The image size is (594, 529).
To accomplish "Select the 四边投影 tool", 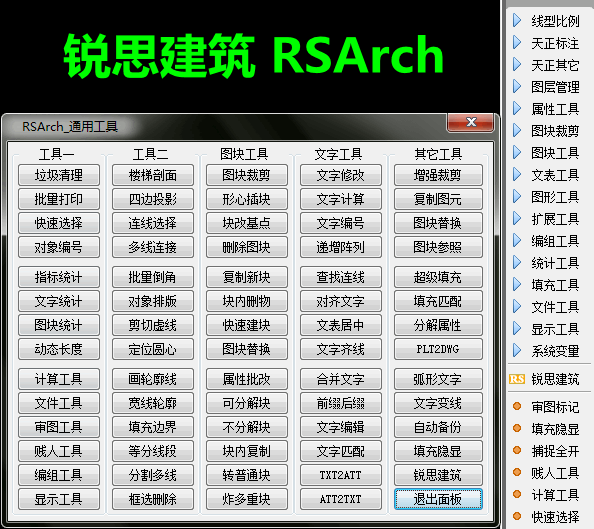I will [153, 199].
